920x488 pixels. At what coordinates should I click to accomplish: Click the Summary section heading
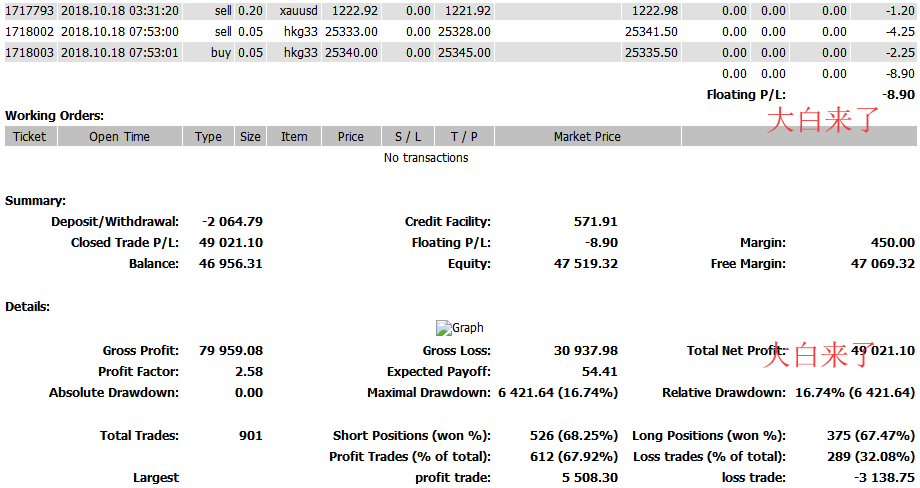tap(35, 201)
